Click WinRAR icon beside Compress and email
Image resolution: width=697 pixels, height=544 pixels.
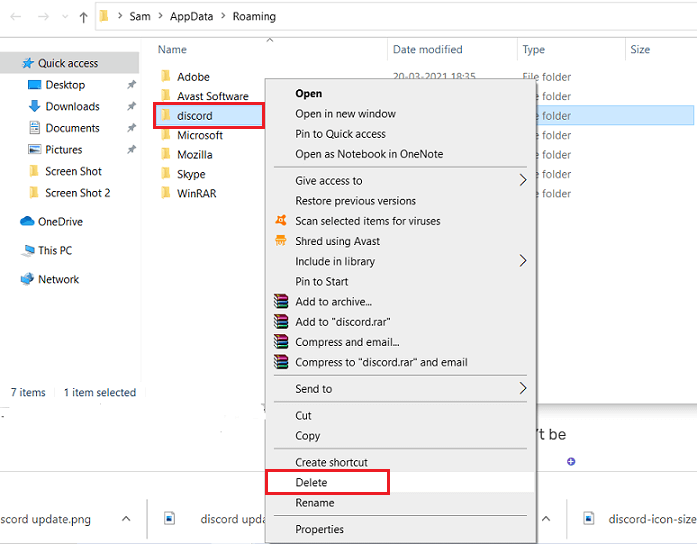(x=281, y=341)
